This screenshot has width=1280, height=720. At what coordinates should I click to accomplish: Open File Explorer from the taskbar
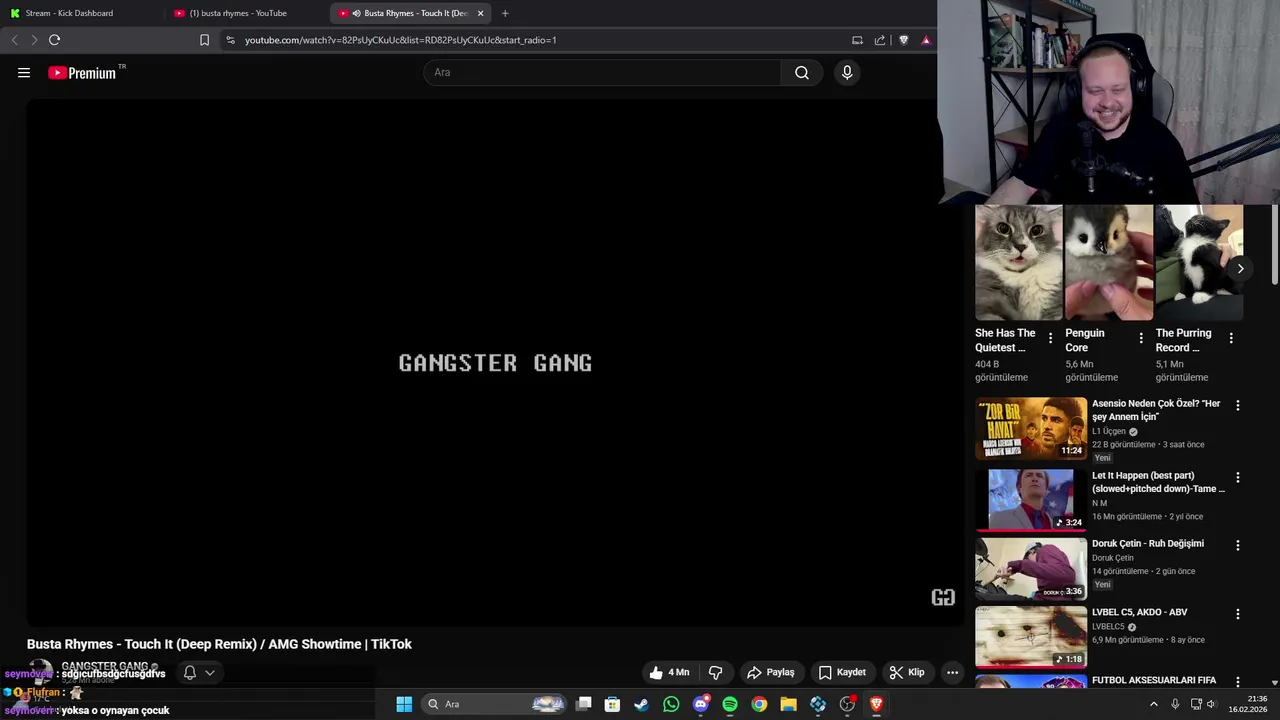pyautogui.click(x=789, y=704)
